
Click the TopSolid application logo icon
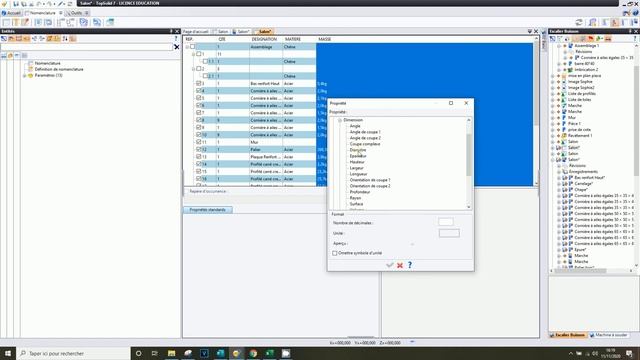pos(4,3)
